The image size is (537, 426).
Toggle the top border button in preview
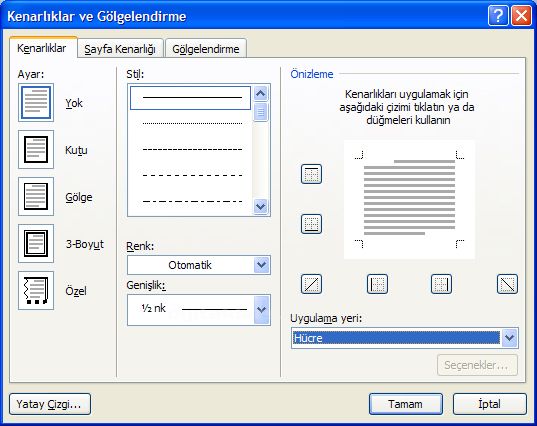point(311,174)
